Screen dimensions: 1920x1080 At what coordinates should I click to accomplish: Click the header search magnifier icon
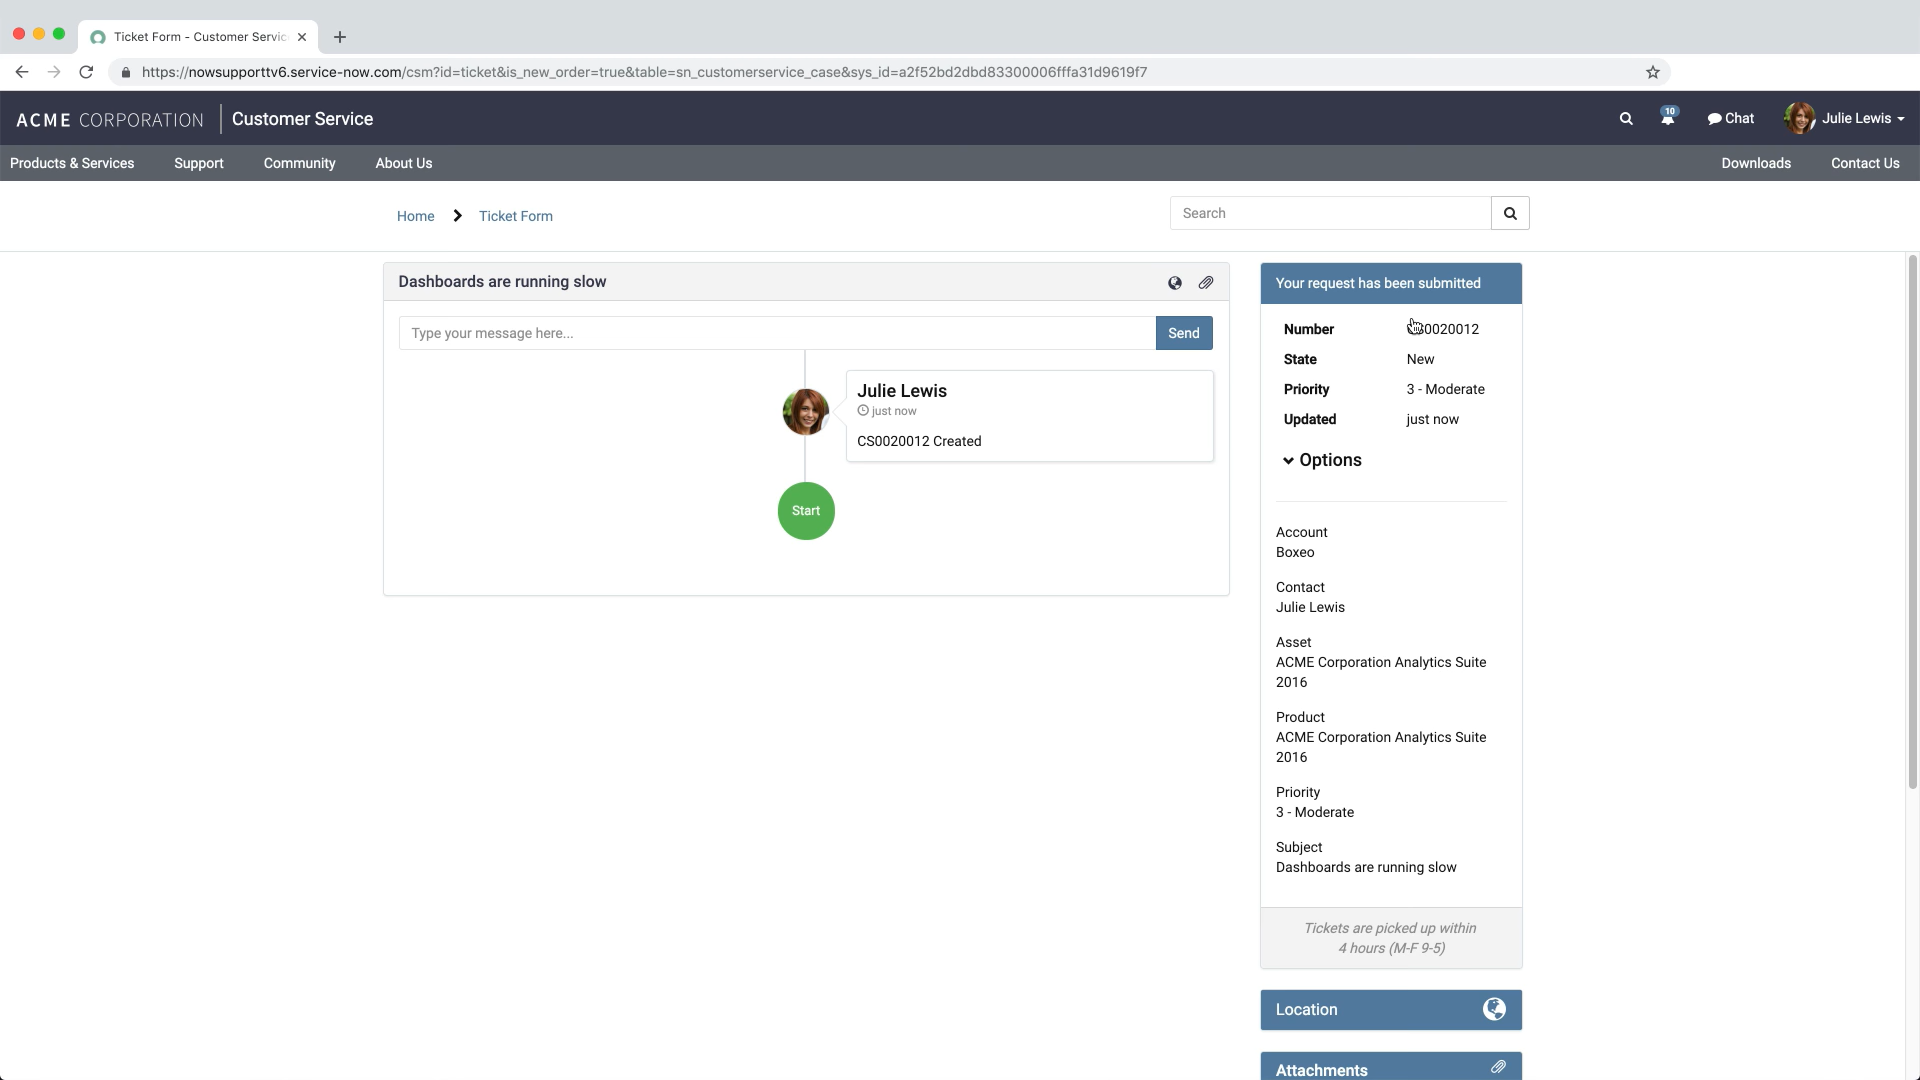tap(1626, 118)
